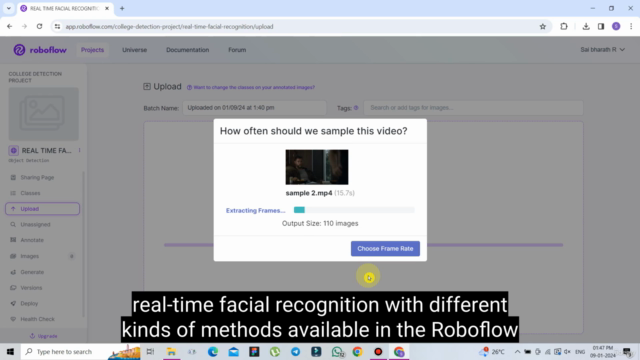Click the address bar URL

pyautogui.click(x=169, y=27)
